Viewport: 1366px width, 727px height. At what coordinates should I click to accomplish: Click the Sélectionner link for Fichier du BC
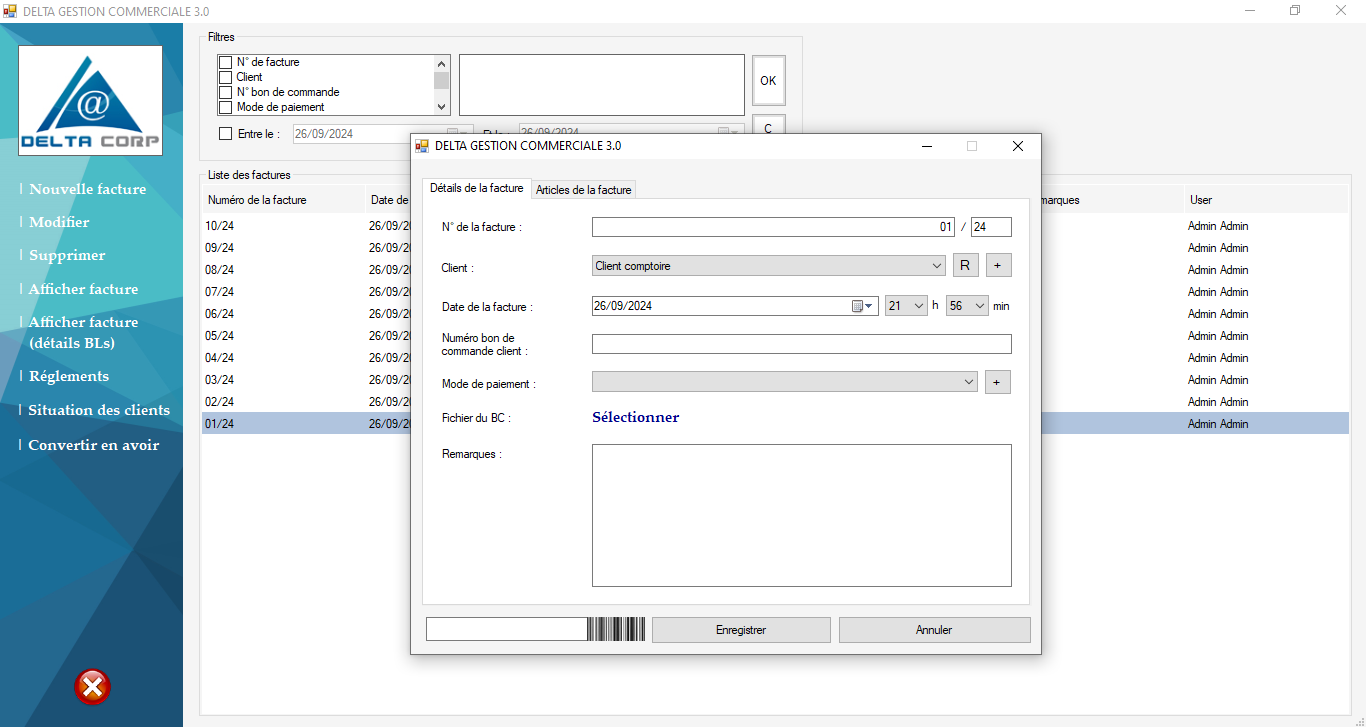click(x=635, y=417)
